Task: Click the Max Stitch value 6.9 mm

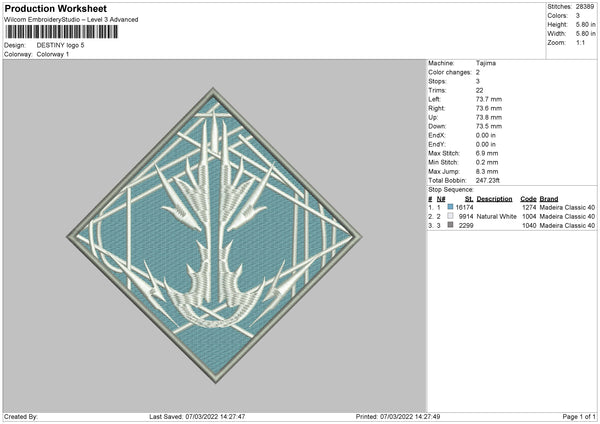Action: coord(487,153)
